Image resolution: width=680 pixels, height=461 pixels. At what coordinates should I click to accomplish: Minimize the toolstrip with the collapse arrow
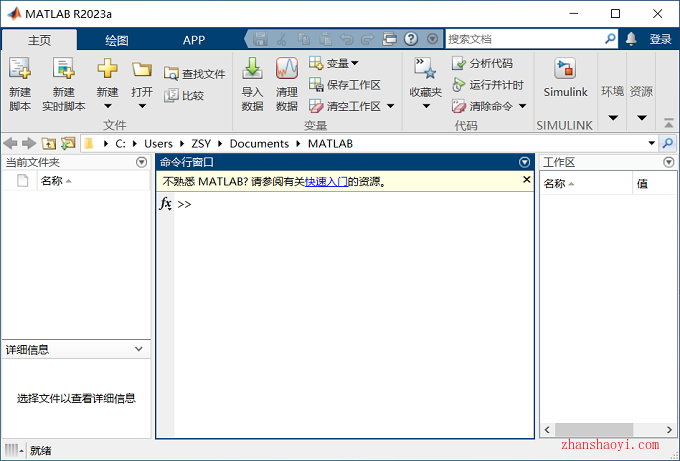(x=669, y=124)
